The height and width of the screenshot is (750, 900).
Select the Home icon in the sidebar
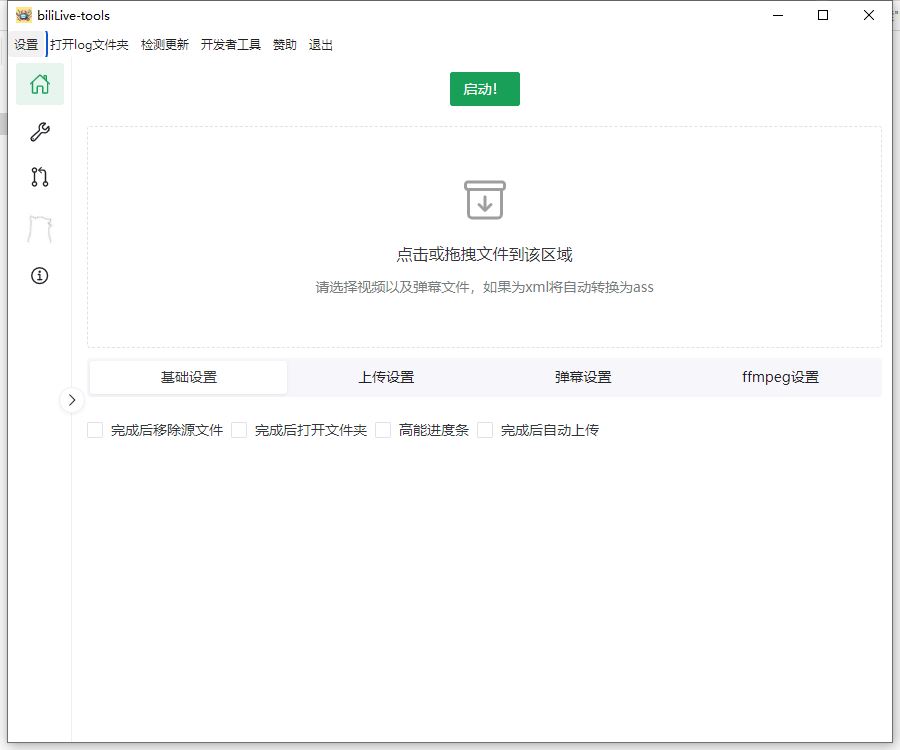click(x=39, y=85)
